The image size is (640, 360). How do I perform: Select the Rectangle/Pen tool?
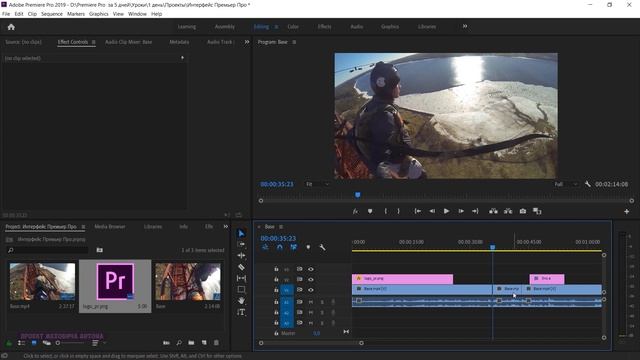point(241,289)
